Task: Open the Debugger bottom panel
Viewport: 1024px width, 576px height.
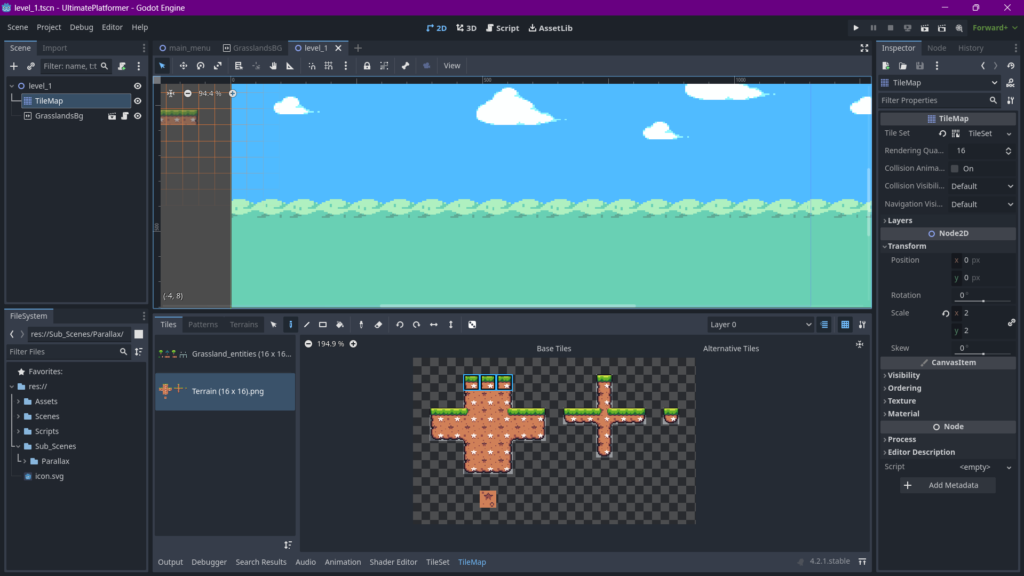Action: point(209,562)
